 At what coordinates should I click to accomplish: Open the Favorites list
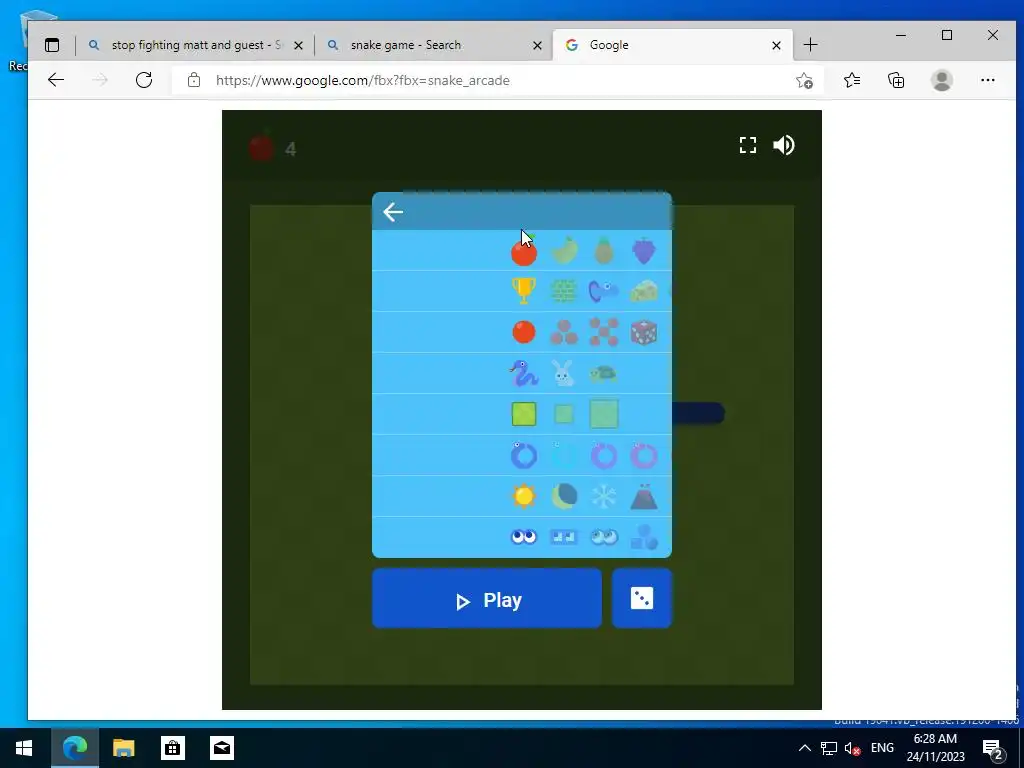[852, 80]
